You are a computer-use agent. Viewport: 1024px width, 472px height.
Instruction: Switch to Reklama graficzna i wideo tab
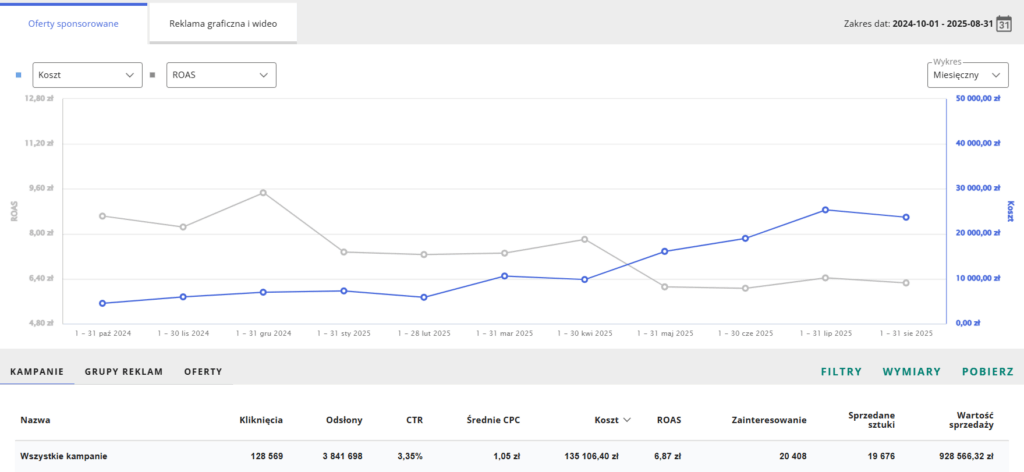coord(223,22)
